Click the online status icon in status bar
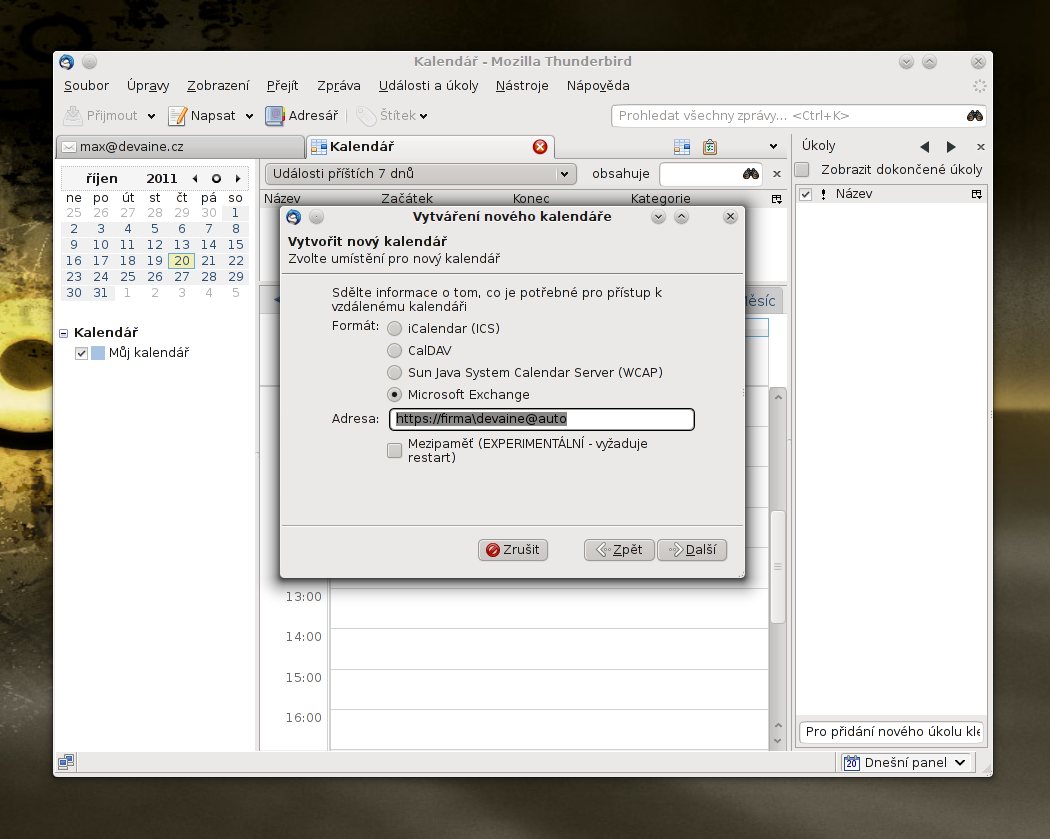Viewport: 1050px width, 839px height. (x=66, y=762)
